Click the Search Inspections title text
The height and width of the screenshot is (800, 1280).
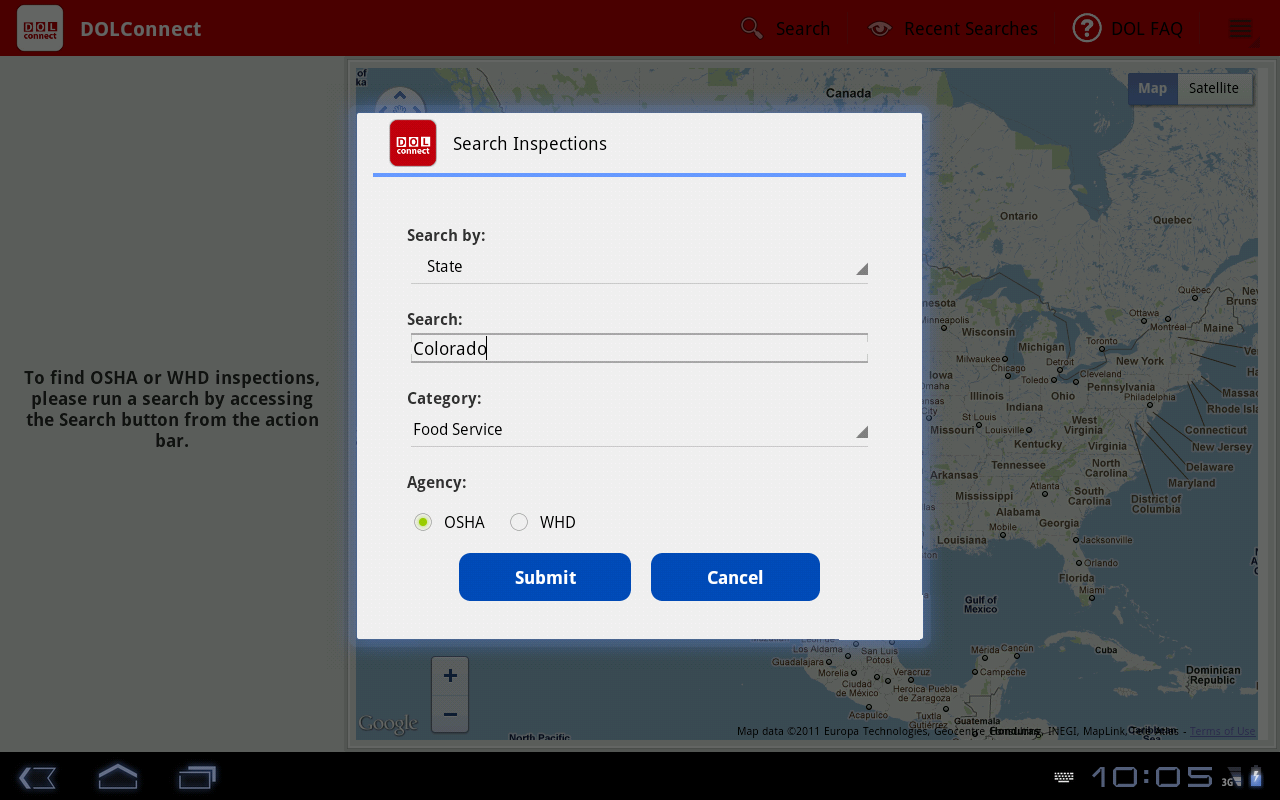coord(530,143)
